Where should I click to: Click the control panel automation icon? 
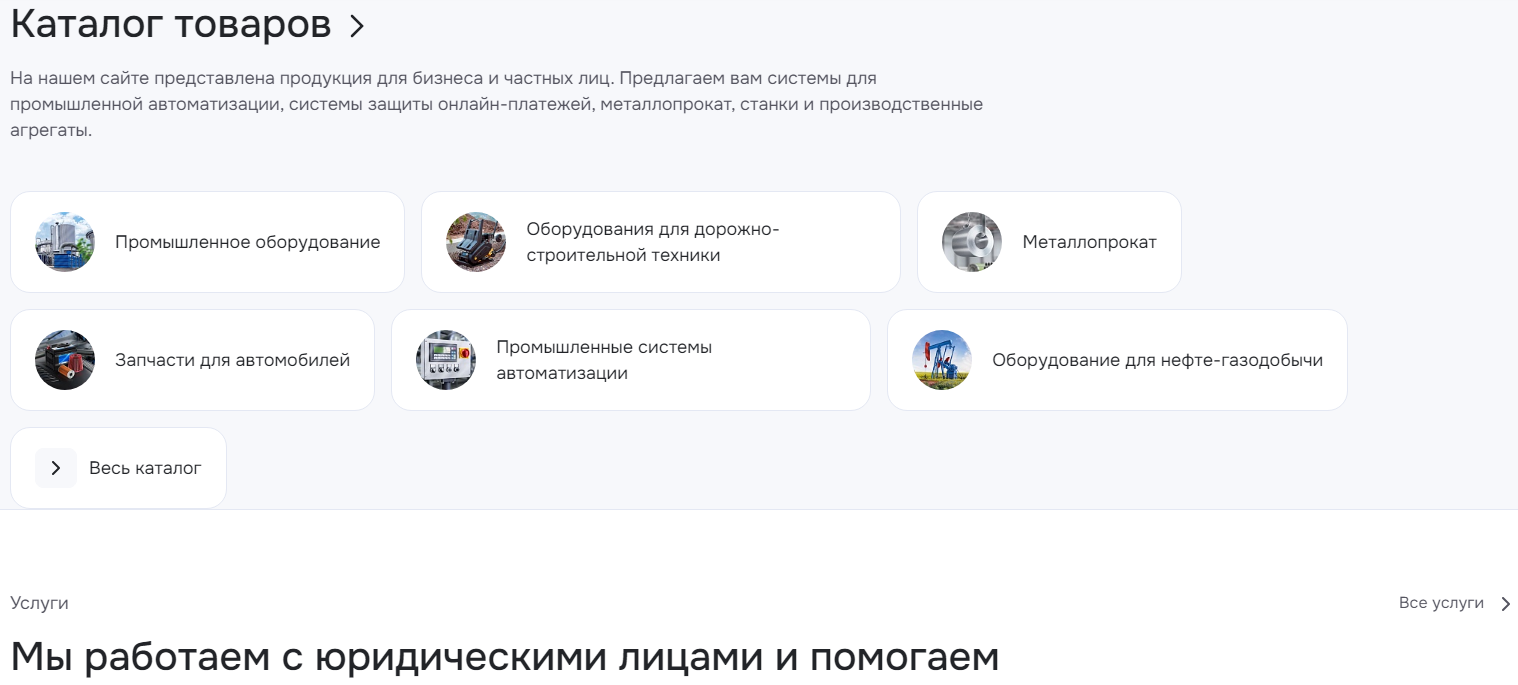(446, 360)
